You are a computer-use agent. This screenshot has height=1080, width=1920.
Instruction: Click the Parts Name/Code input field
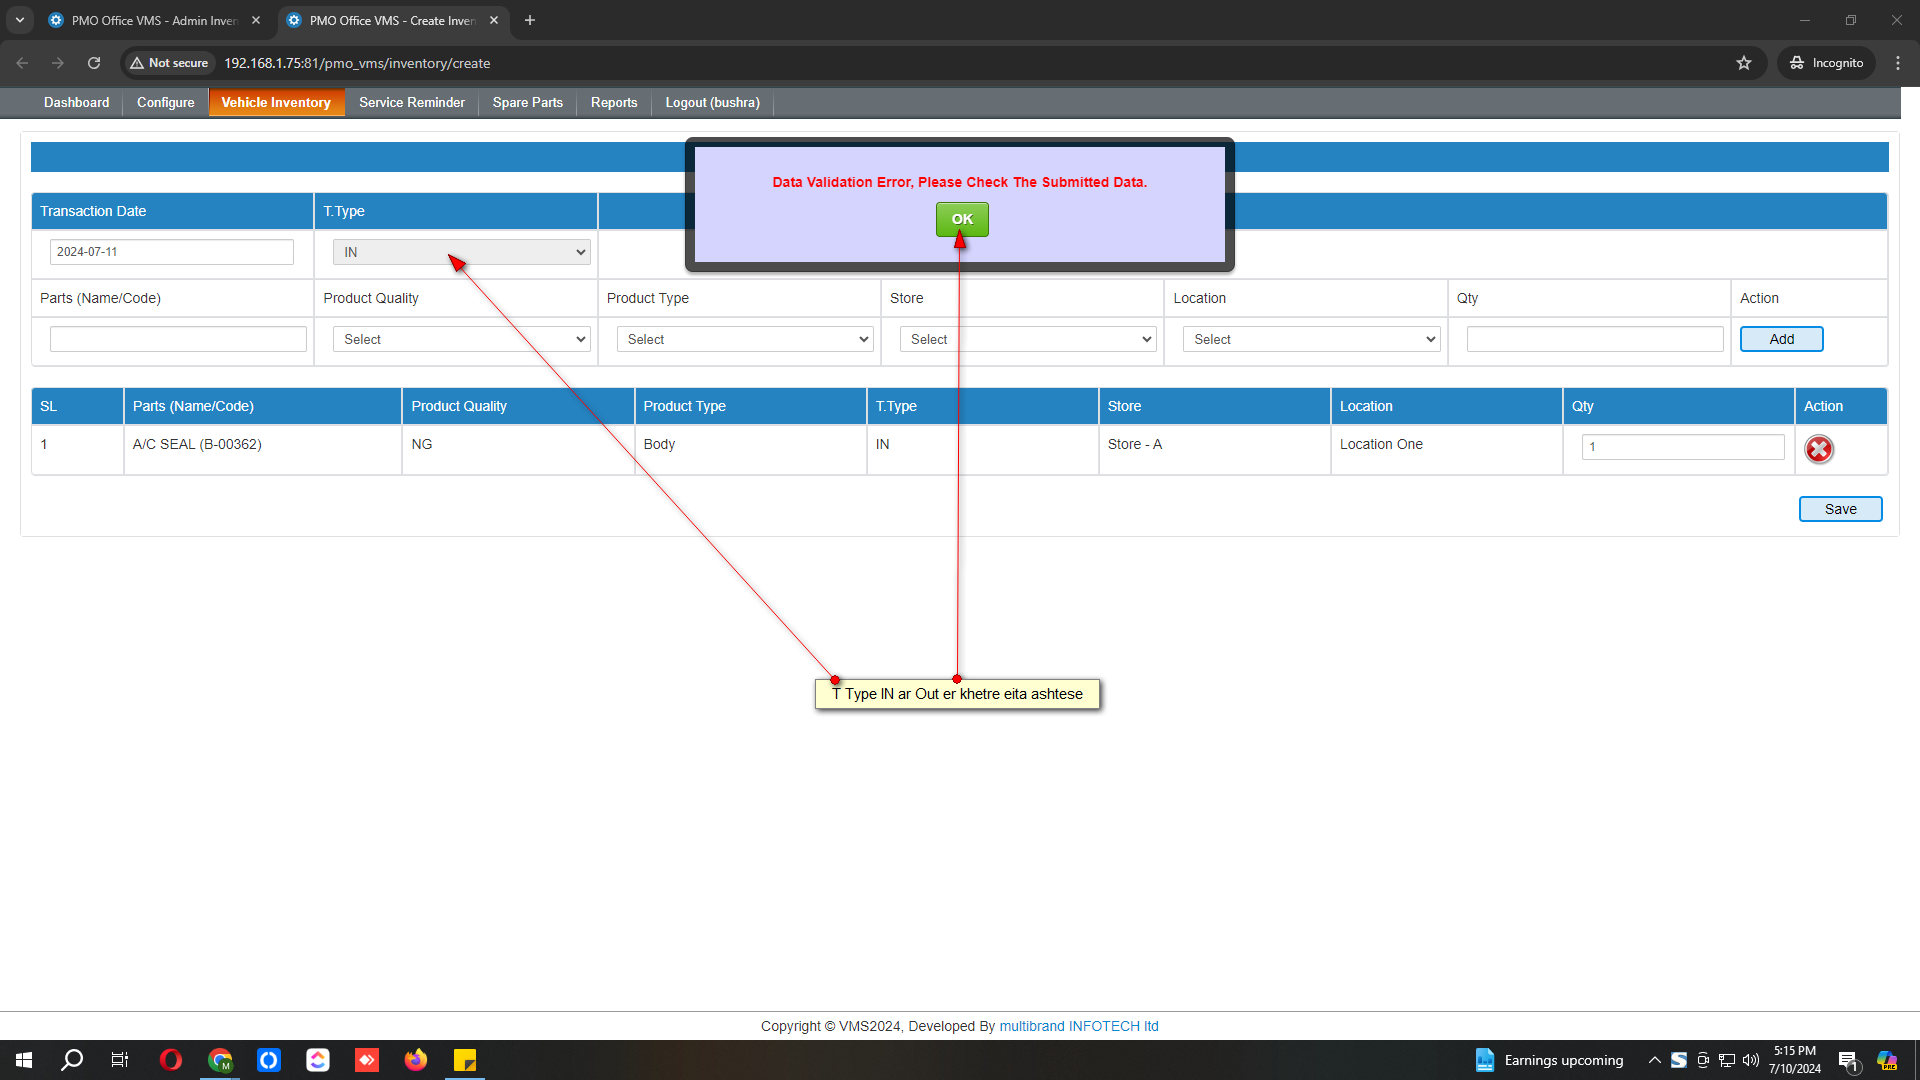tap(178, 339)
